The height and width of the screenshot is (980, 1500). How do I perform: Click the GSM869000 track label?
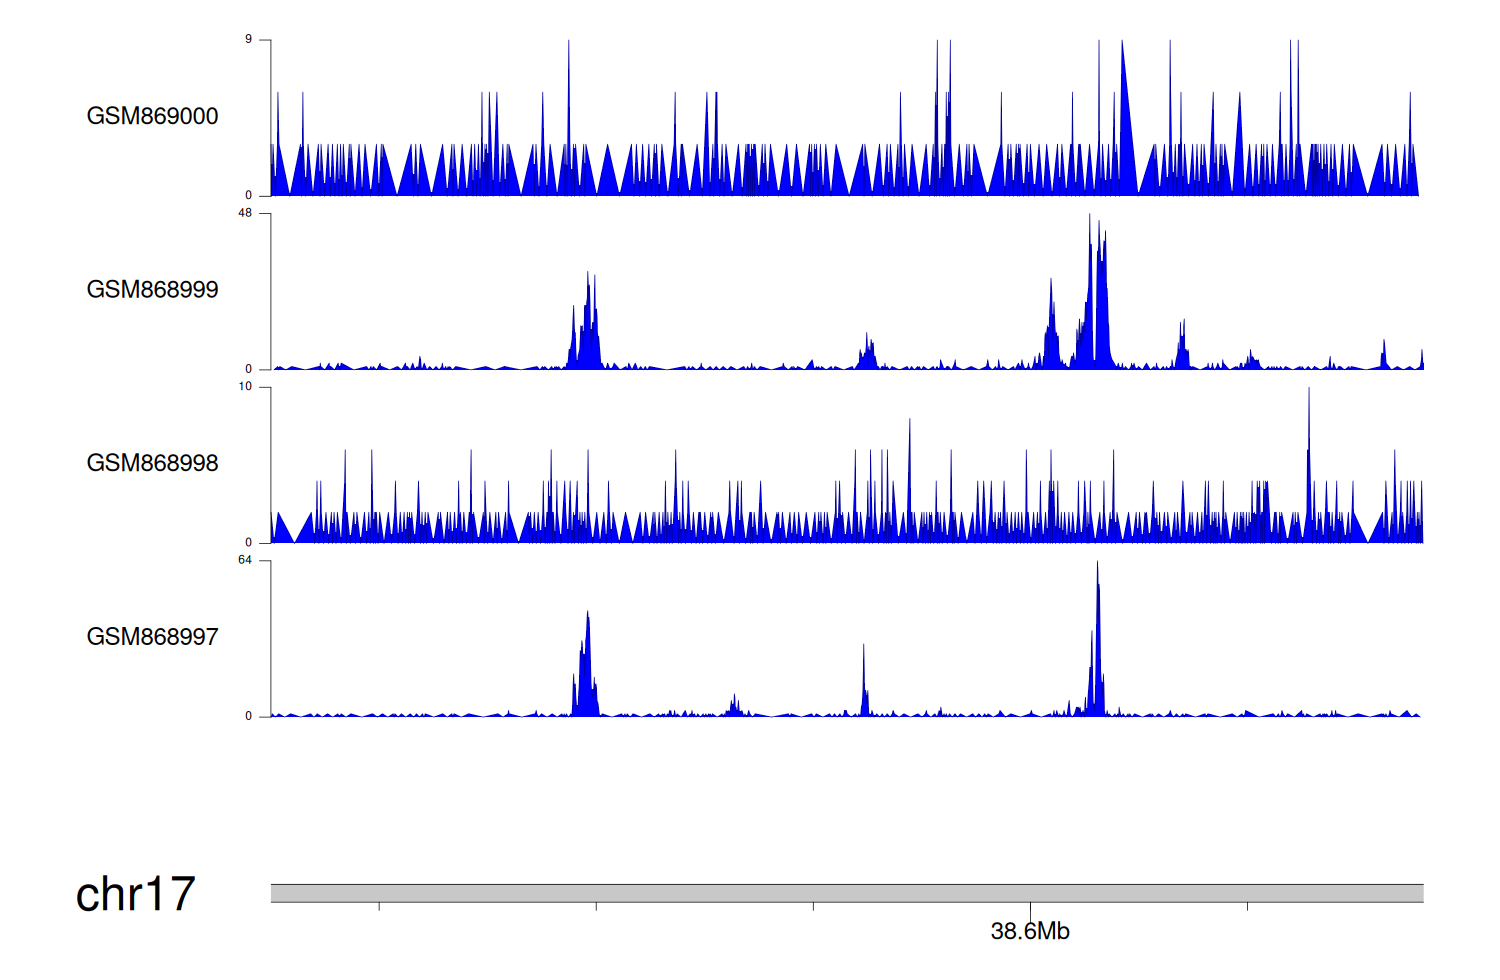point(152,116)
